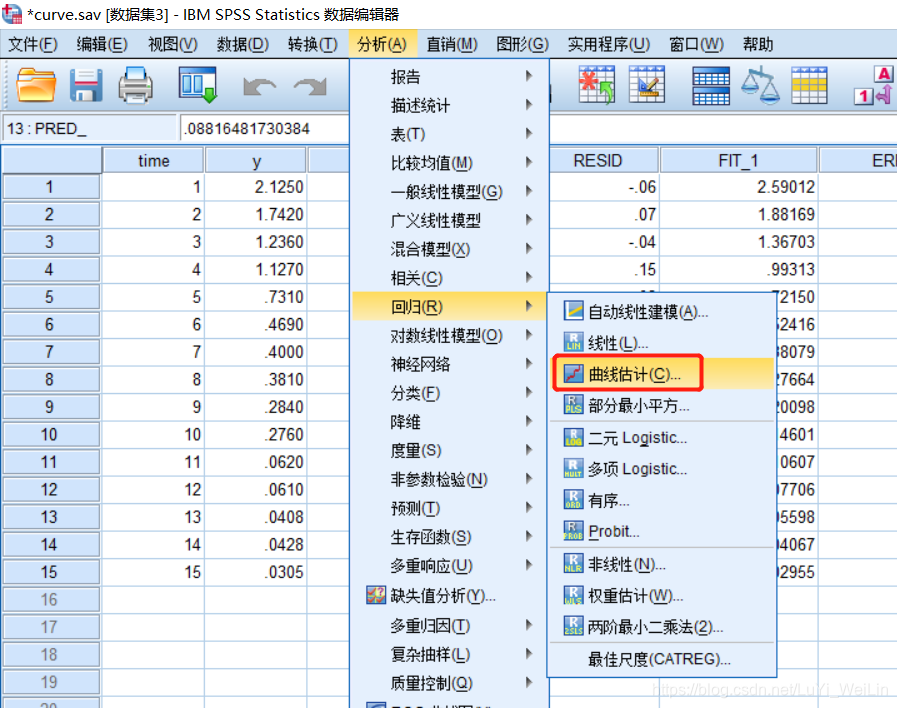The image size is (897, 708).
Task: Choose 多项 Logistic regression item
Action: (x=662, y=469)
